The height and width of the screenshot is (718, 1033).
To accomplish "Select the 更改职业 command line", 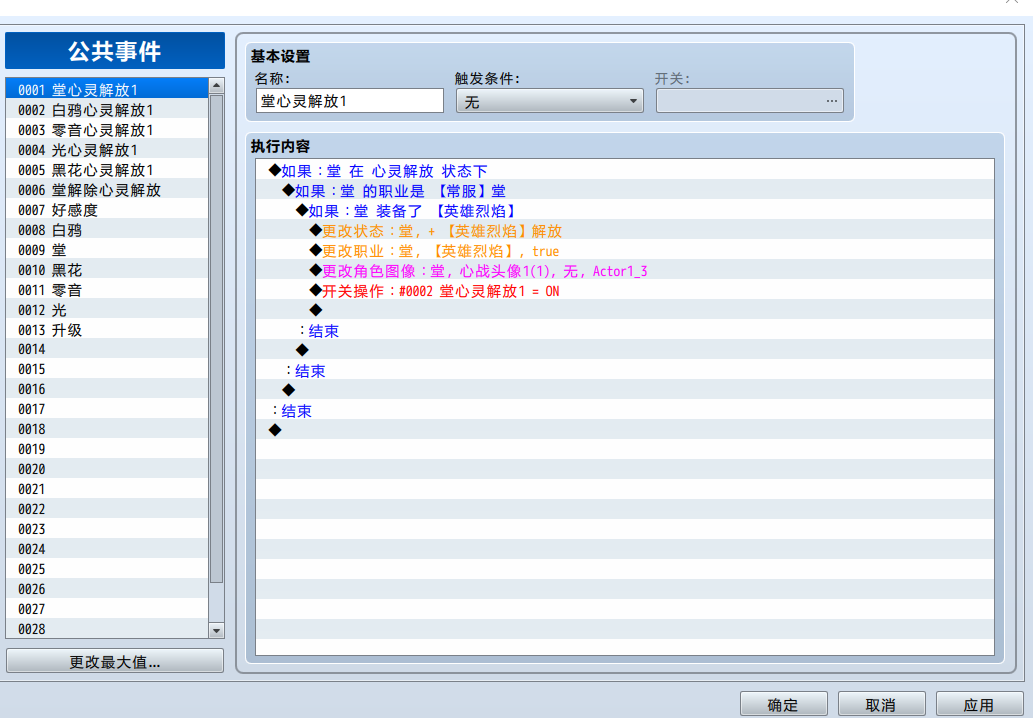I will 625,251.
